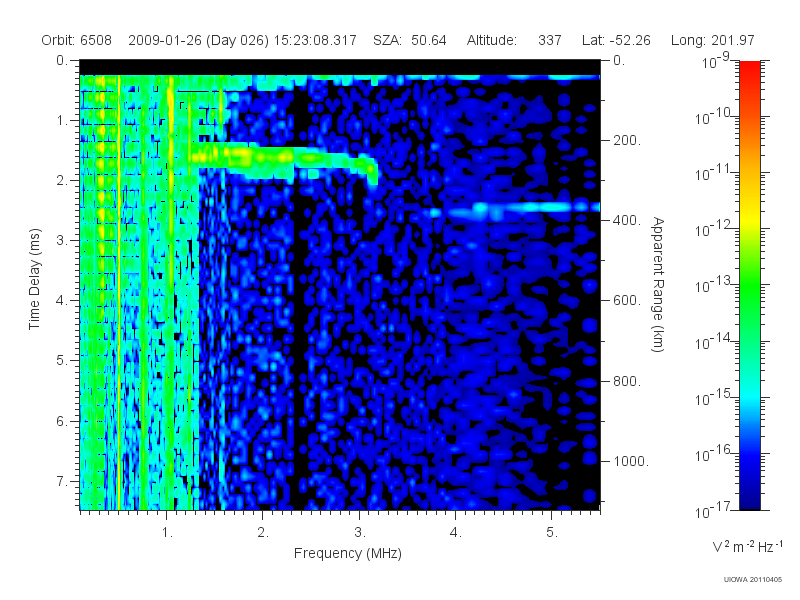Click the Long: 201.97 value
The height and width of the screenshot is (600, 800).
(712, 40)
